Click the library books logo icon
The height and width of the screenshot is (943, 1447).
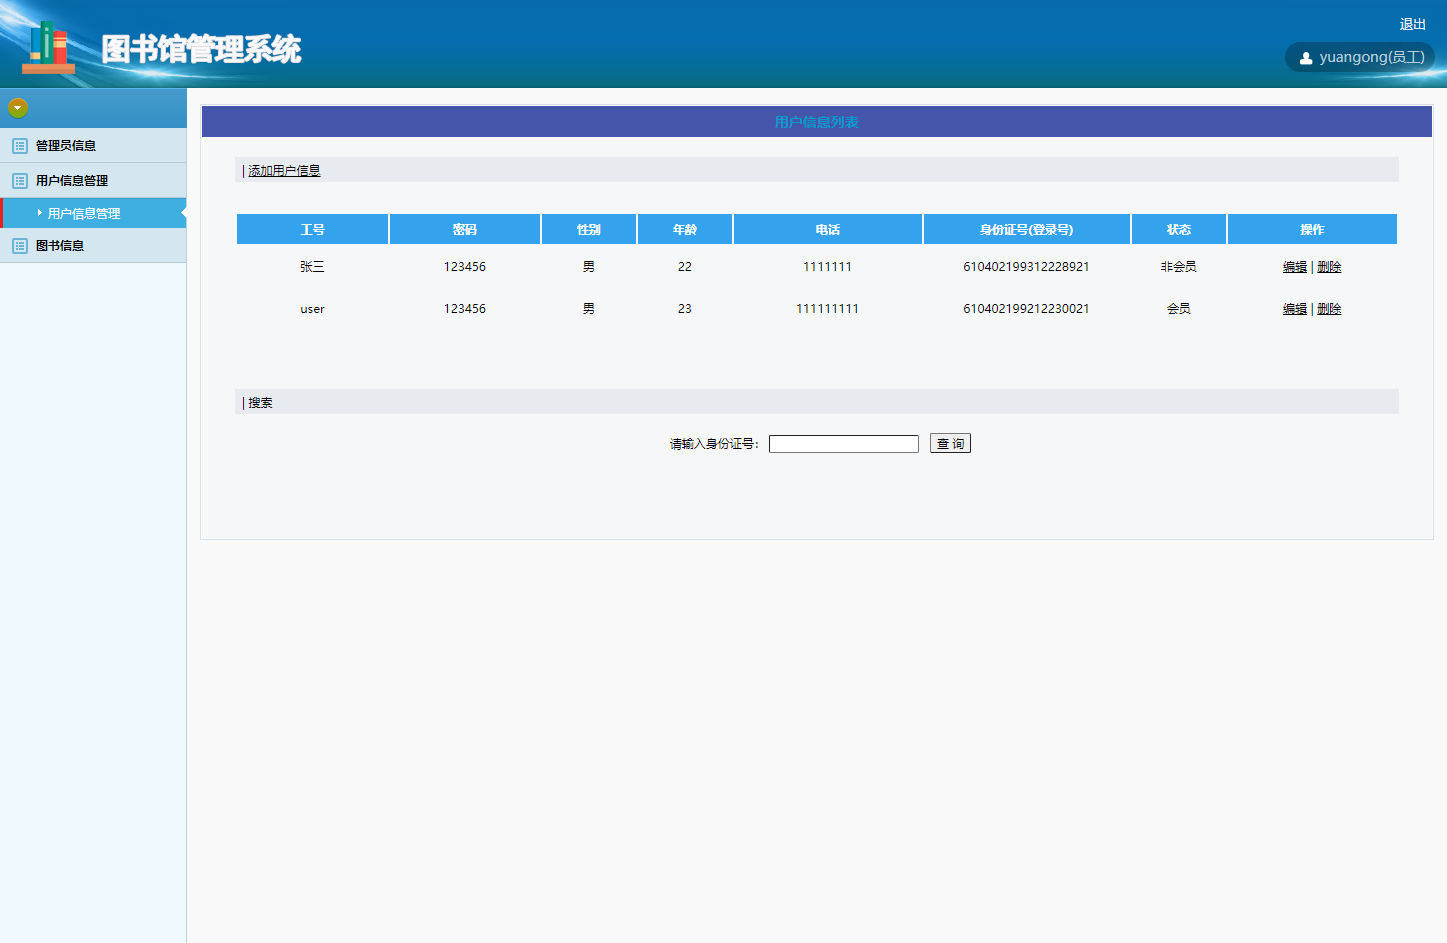48,47
